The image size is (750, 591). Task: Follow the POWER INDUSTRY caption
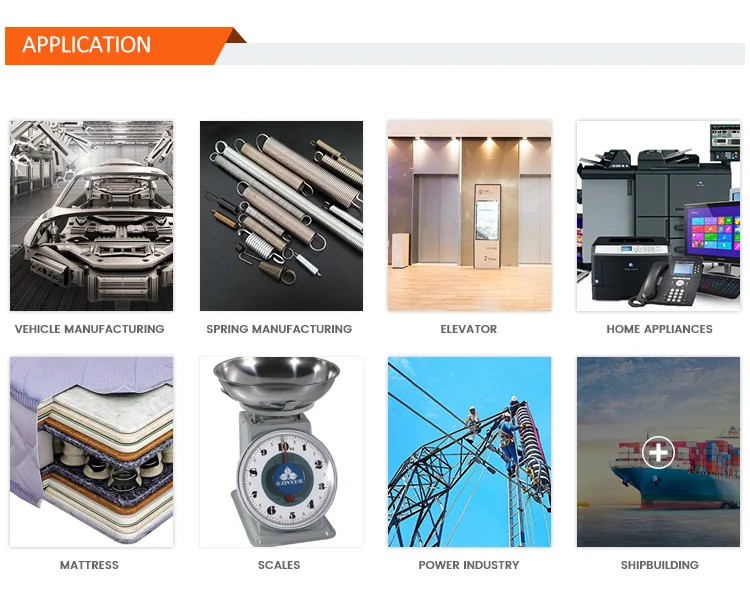tap(469, 565)
